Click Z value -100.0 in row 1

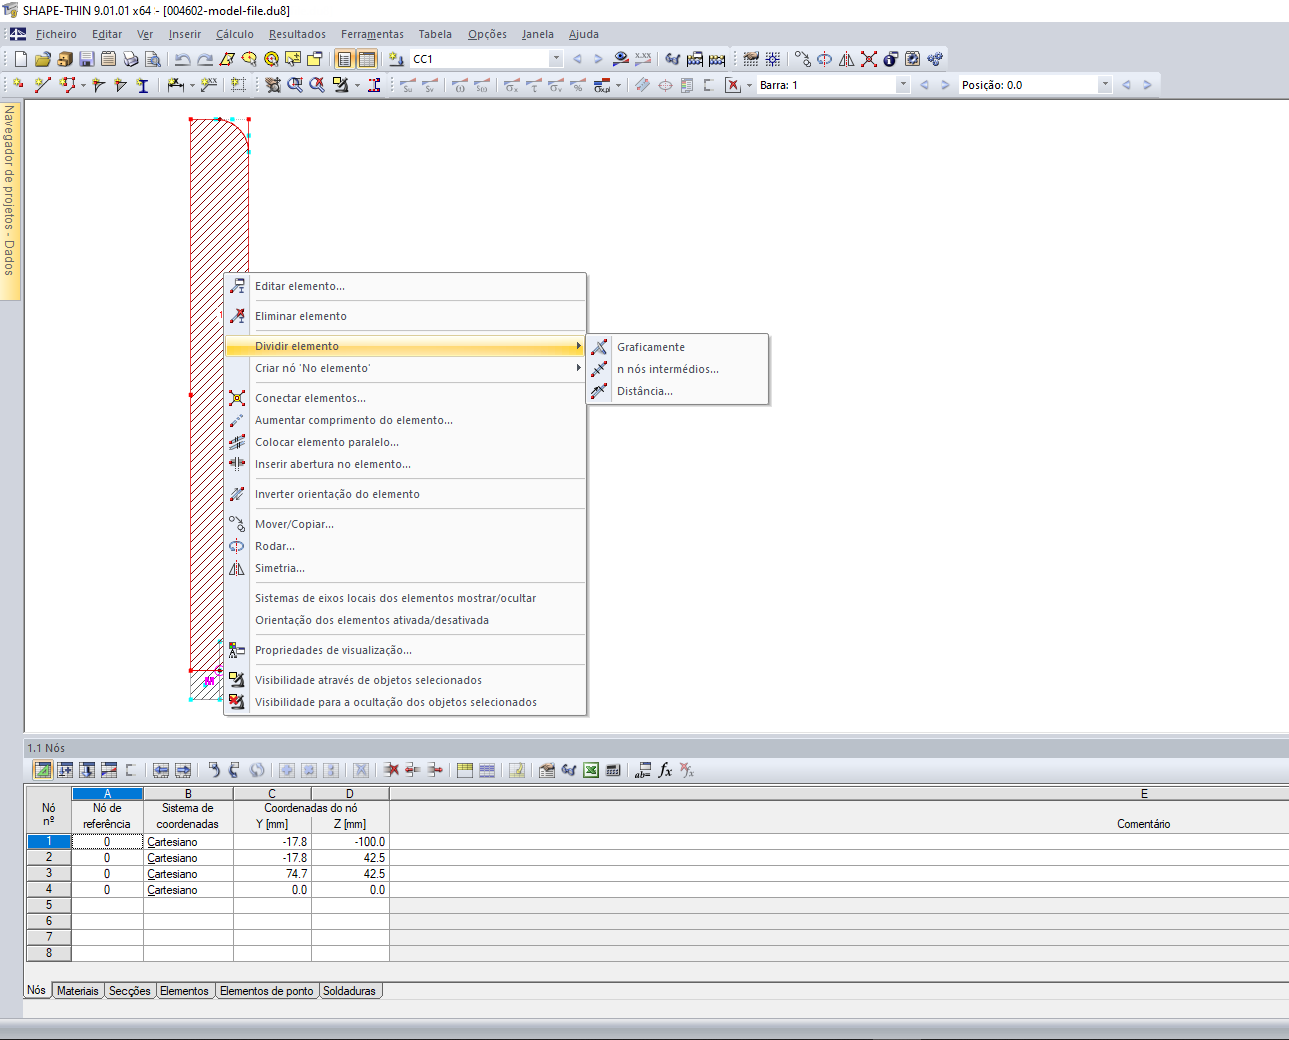350,842
